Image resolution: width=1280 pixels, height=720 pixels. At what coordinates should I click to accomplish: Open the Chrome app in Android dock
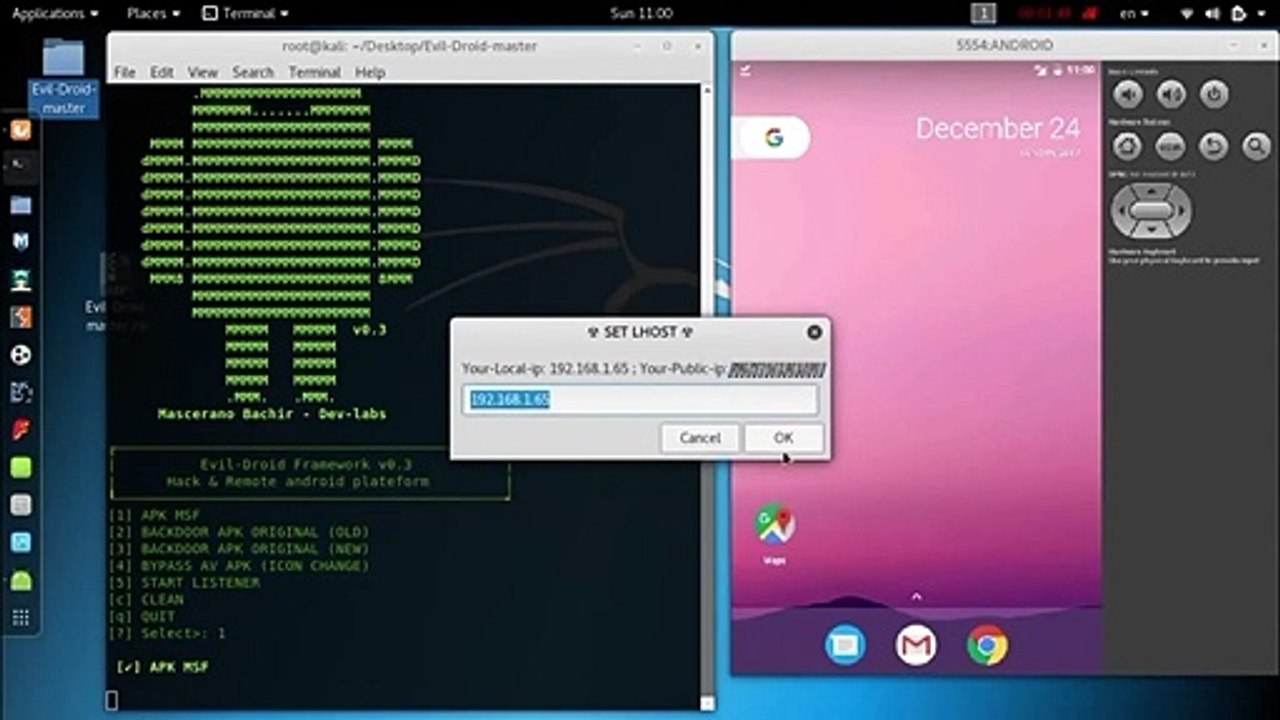pyautogui.click(x=987, y=645)
